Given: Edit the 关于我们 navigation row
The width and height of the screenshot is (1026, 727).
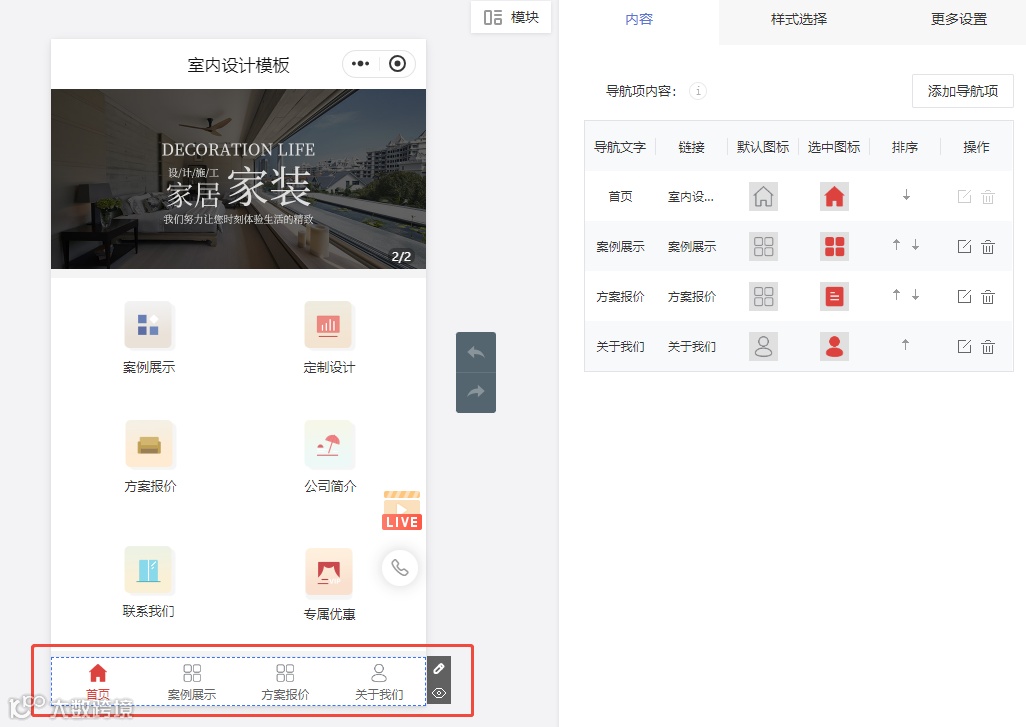Looking at the screenshot, I should pyautogui.click(x=964, y=346).
